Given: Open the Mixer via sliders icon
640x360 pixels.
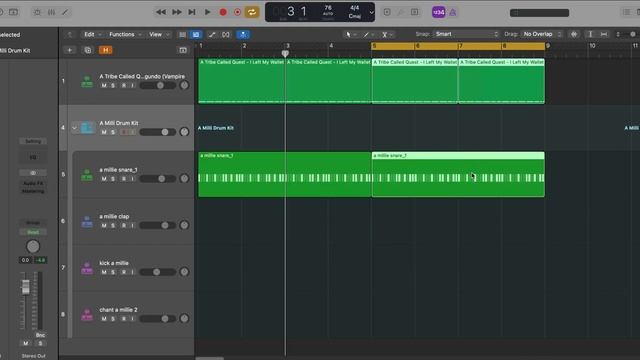Looking at the screenshot, I should point(51,12).
